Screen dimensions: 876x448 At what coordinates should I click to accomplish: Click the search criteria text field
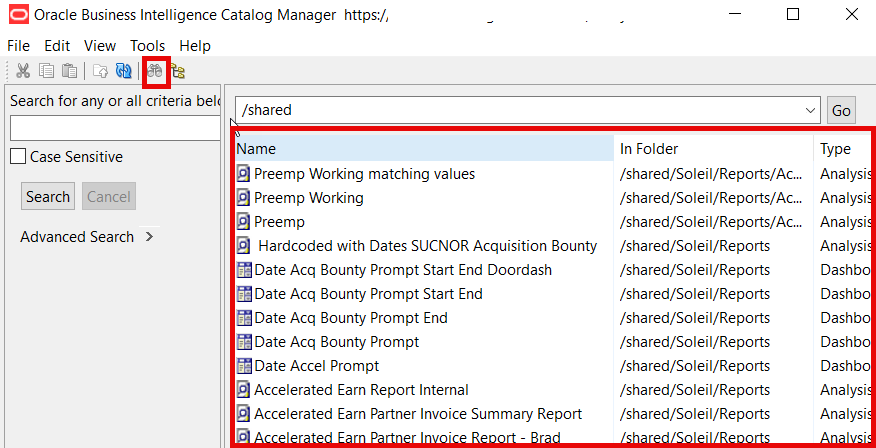(115, 128)
